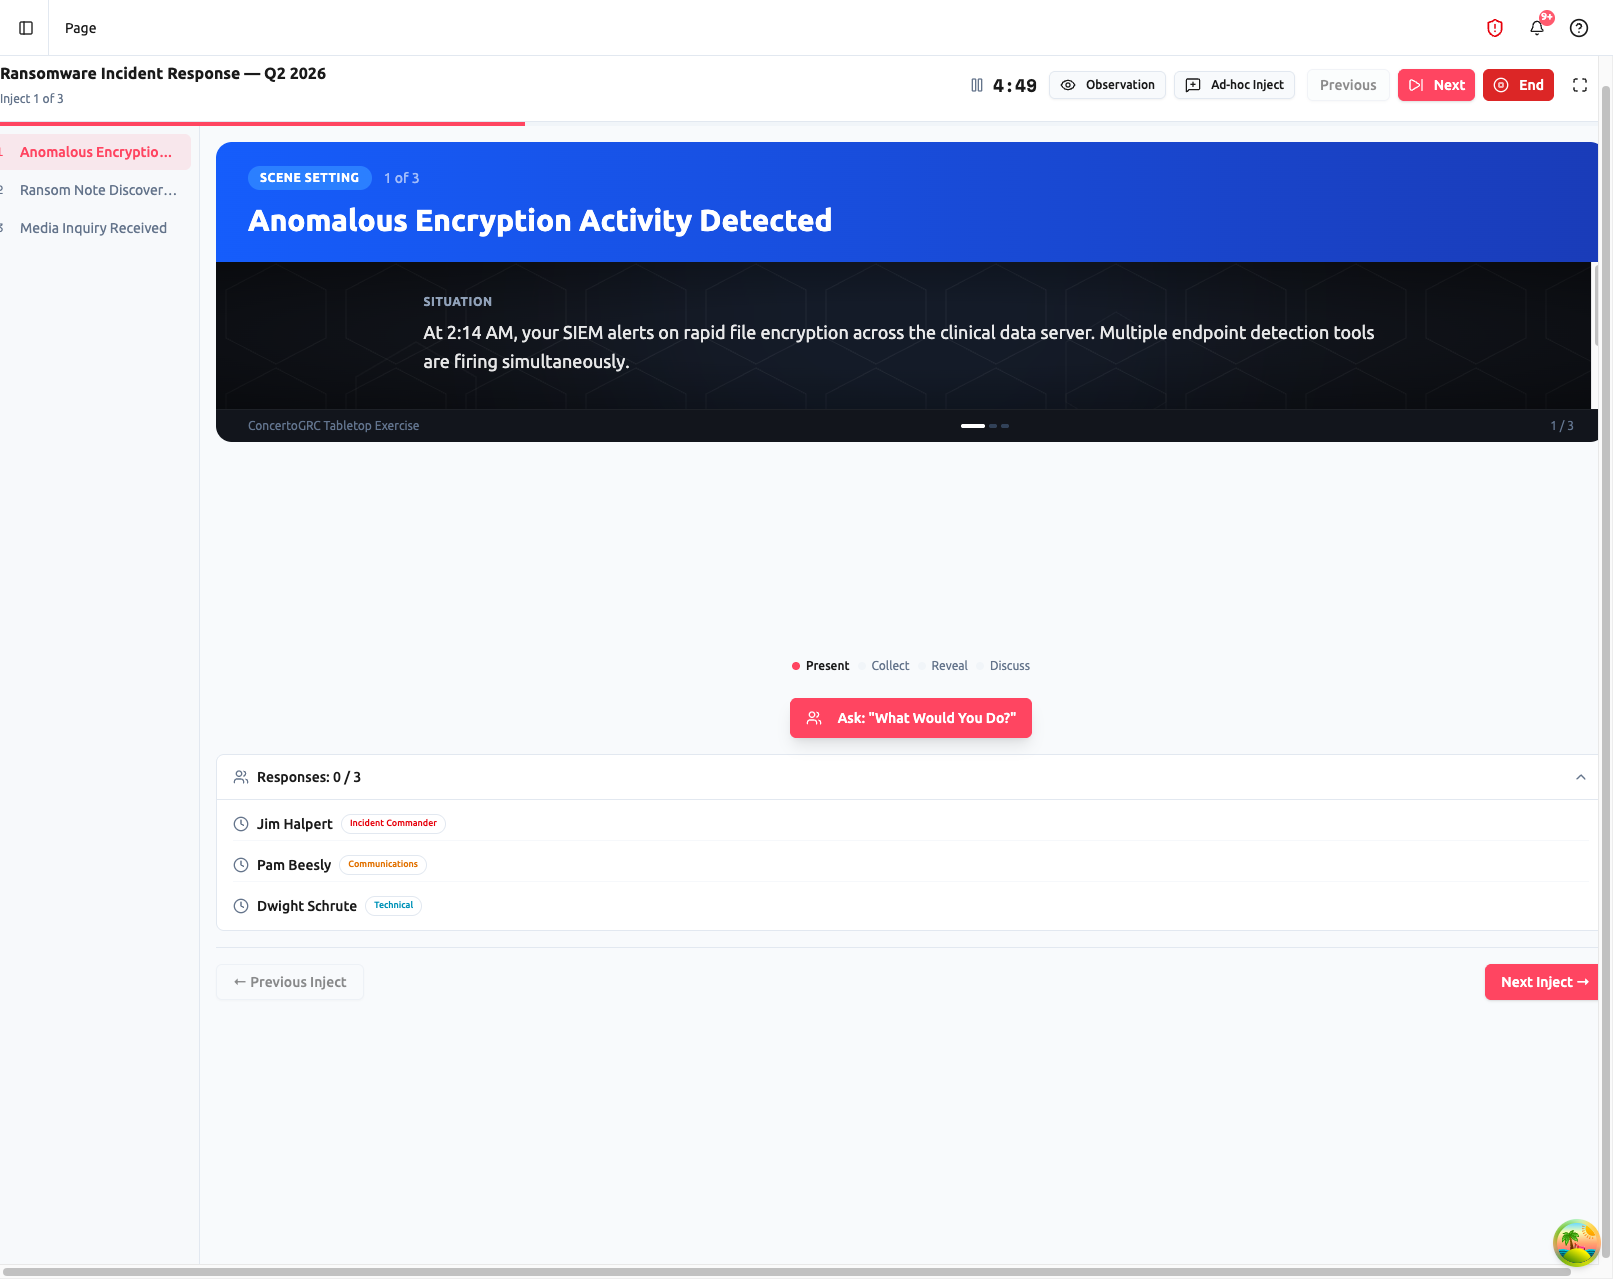
Task: Click the first slide indicator dash
Action: 972,426
